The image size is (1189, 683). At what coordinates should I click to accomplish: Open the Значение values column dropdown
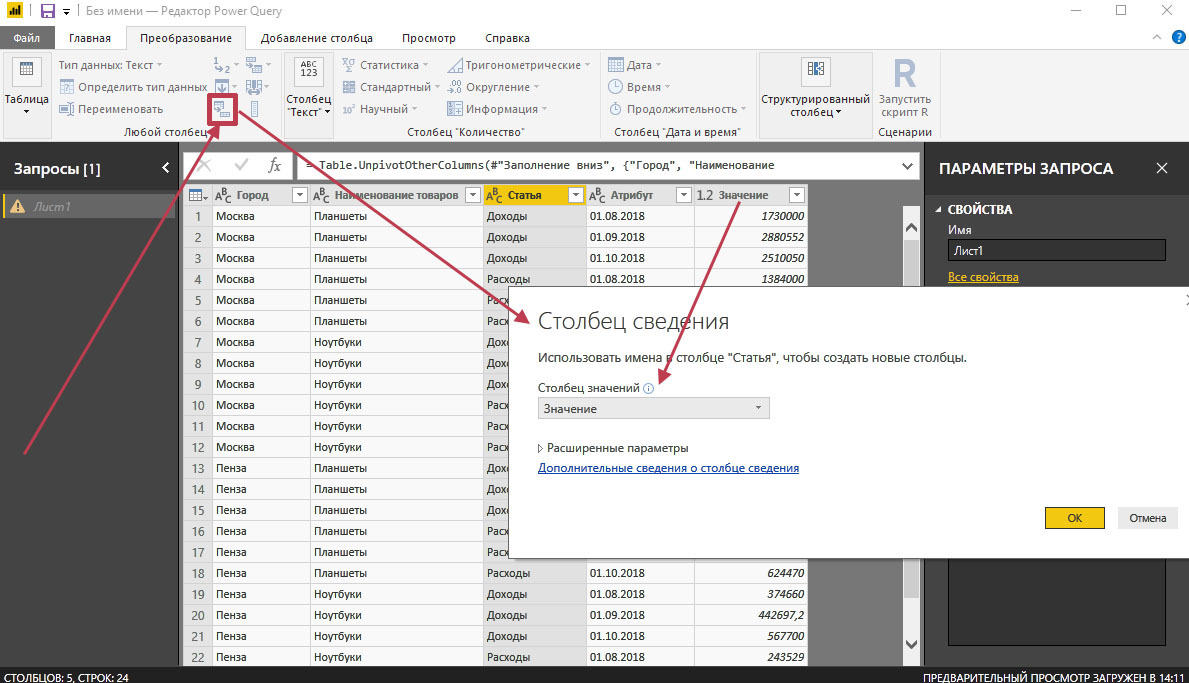[654, 408]
